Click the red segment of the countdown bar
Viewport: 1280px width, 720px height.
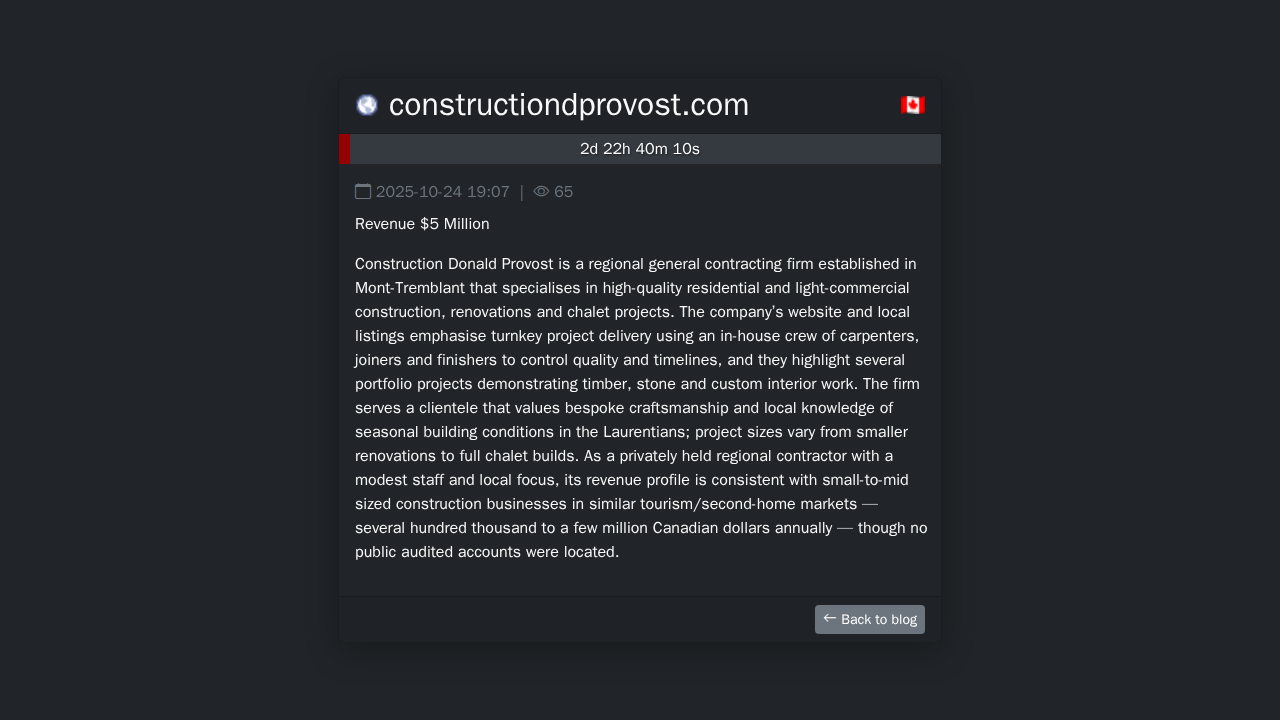coord(345,149)
